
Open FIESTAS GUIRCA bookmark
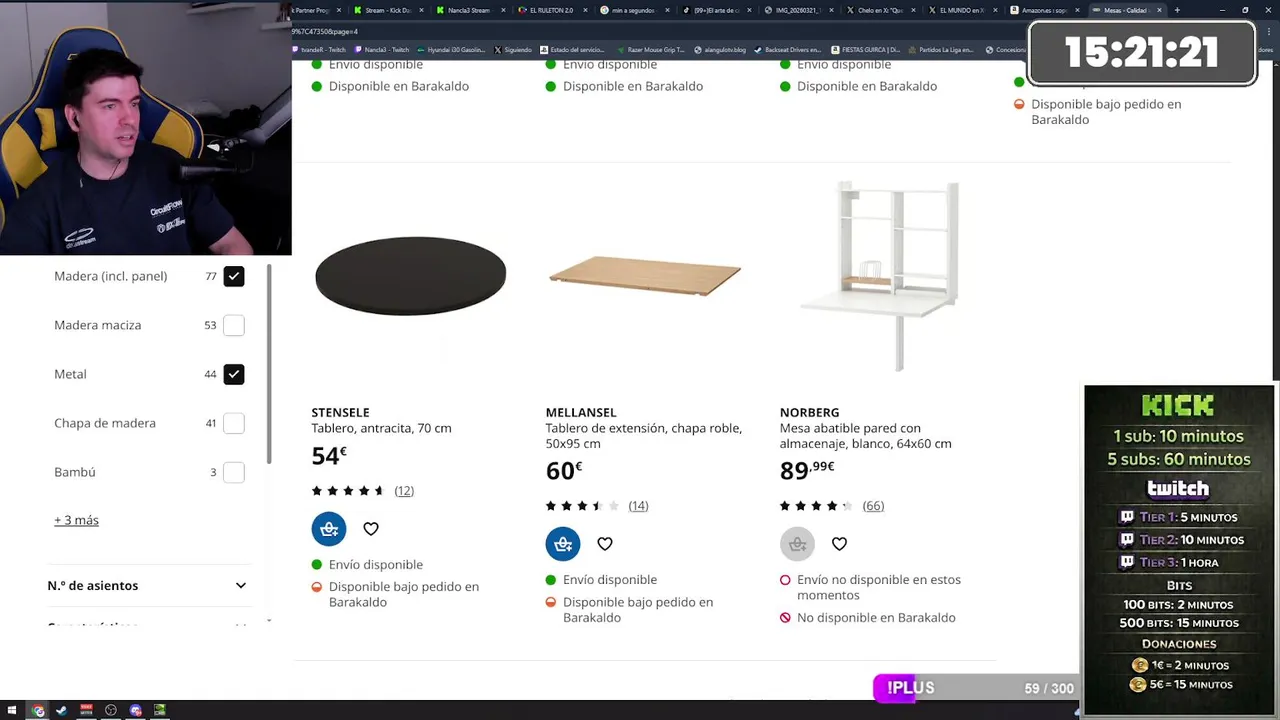coord(865,49)
